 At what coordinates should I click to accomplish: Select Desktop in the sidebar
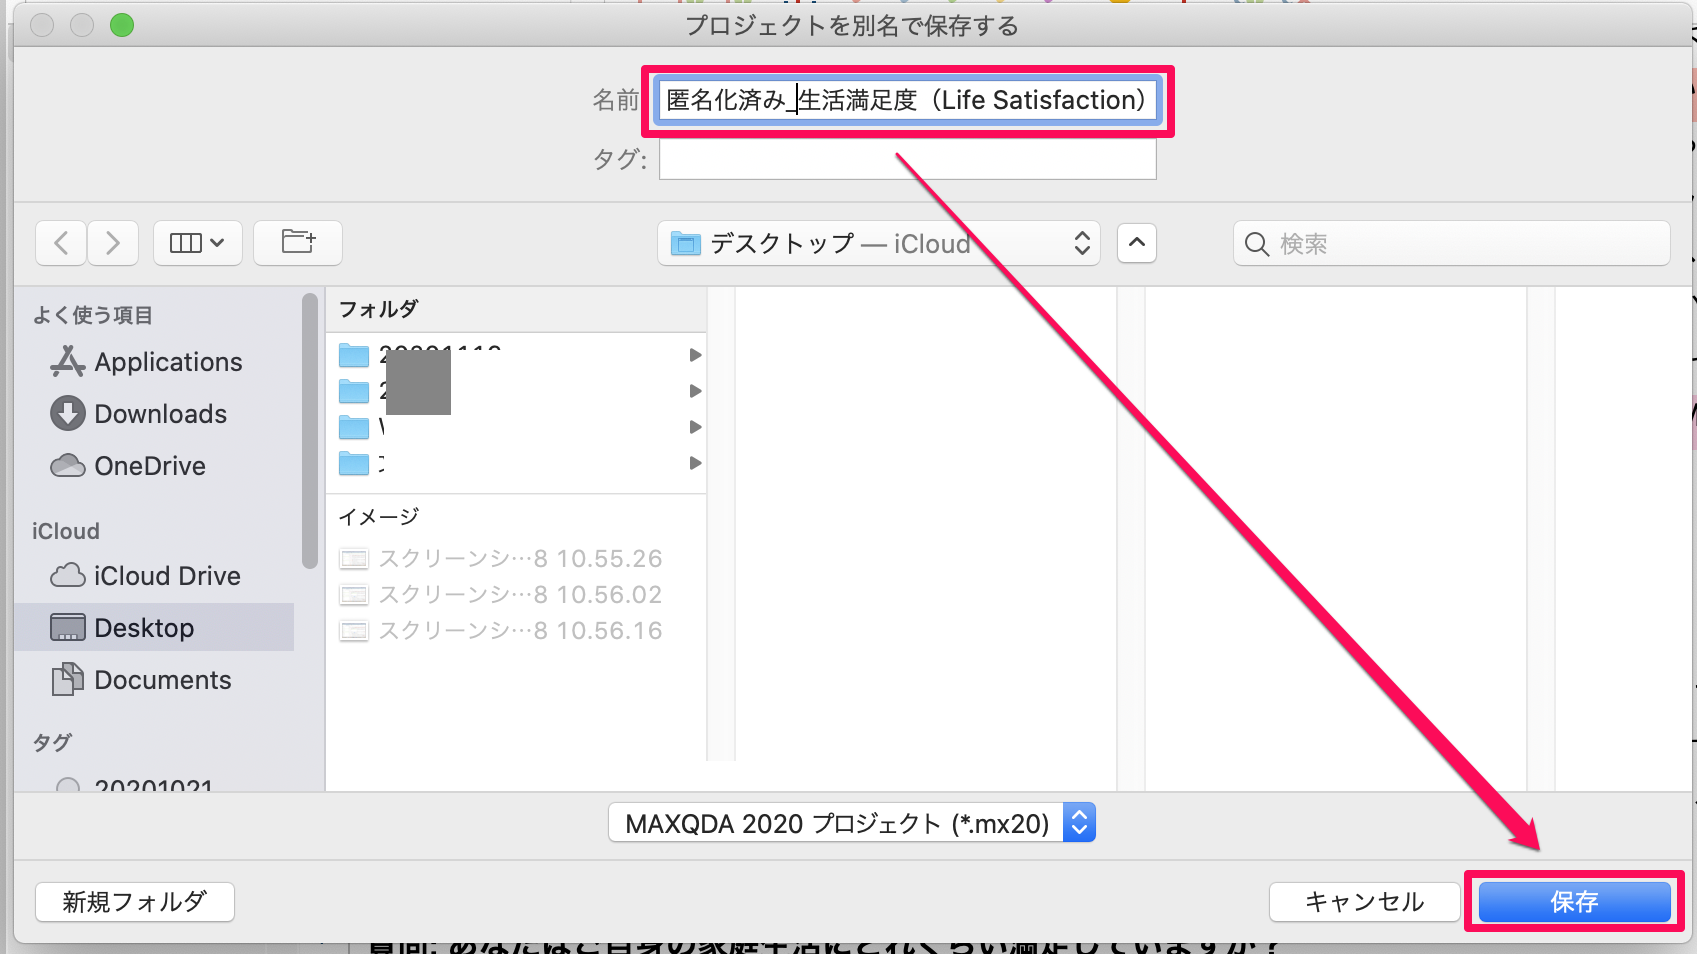coord(144,628)
